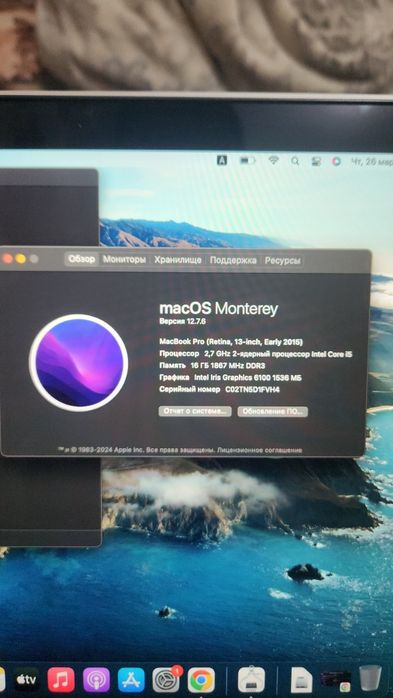Open the Boot Camp-style drive icon in Dock
This screenshot has width=393, height=698.
click(x=251, y=680)
